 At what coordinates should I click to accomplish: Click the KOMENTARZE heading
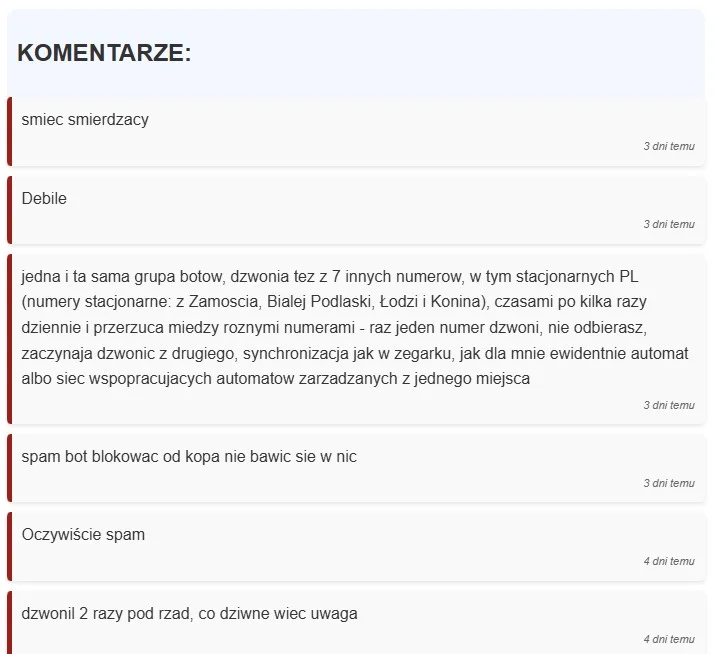tap(104, 53)
